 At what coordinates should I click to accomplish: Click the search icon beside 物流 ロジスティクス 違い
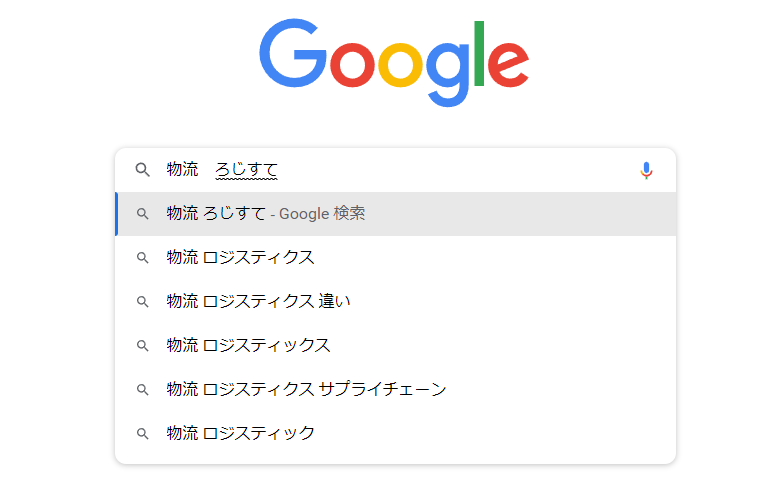pos(143,302)
